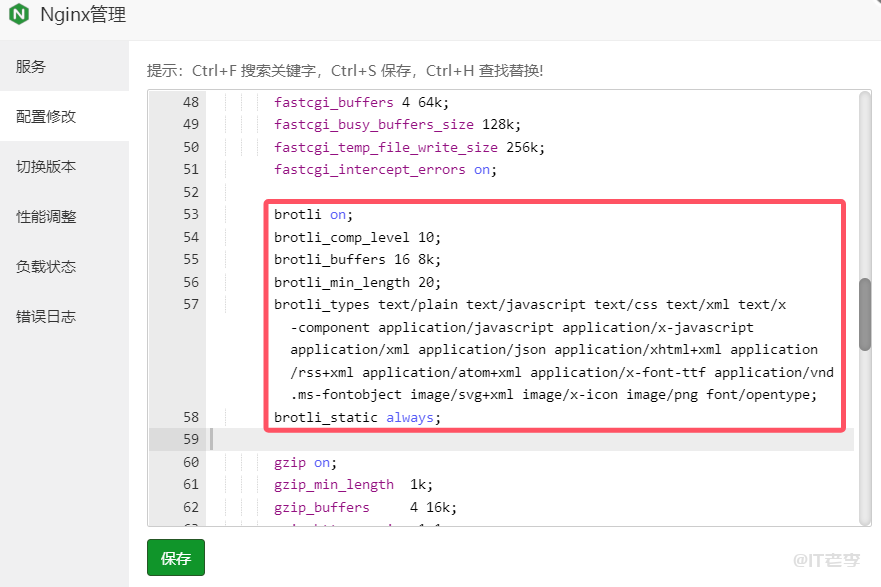Click the Nginx logo icon
Viewport: 881px width, 587px height.
click(x=17, y=15)
